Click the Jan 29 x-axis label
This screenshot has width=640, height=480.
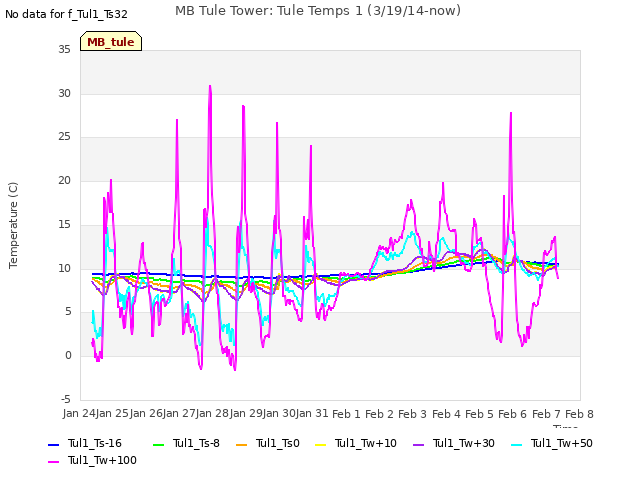pos(246,413)
